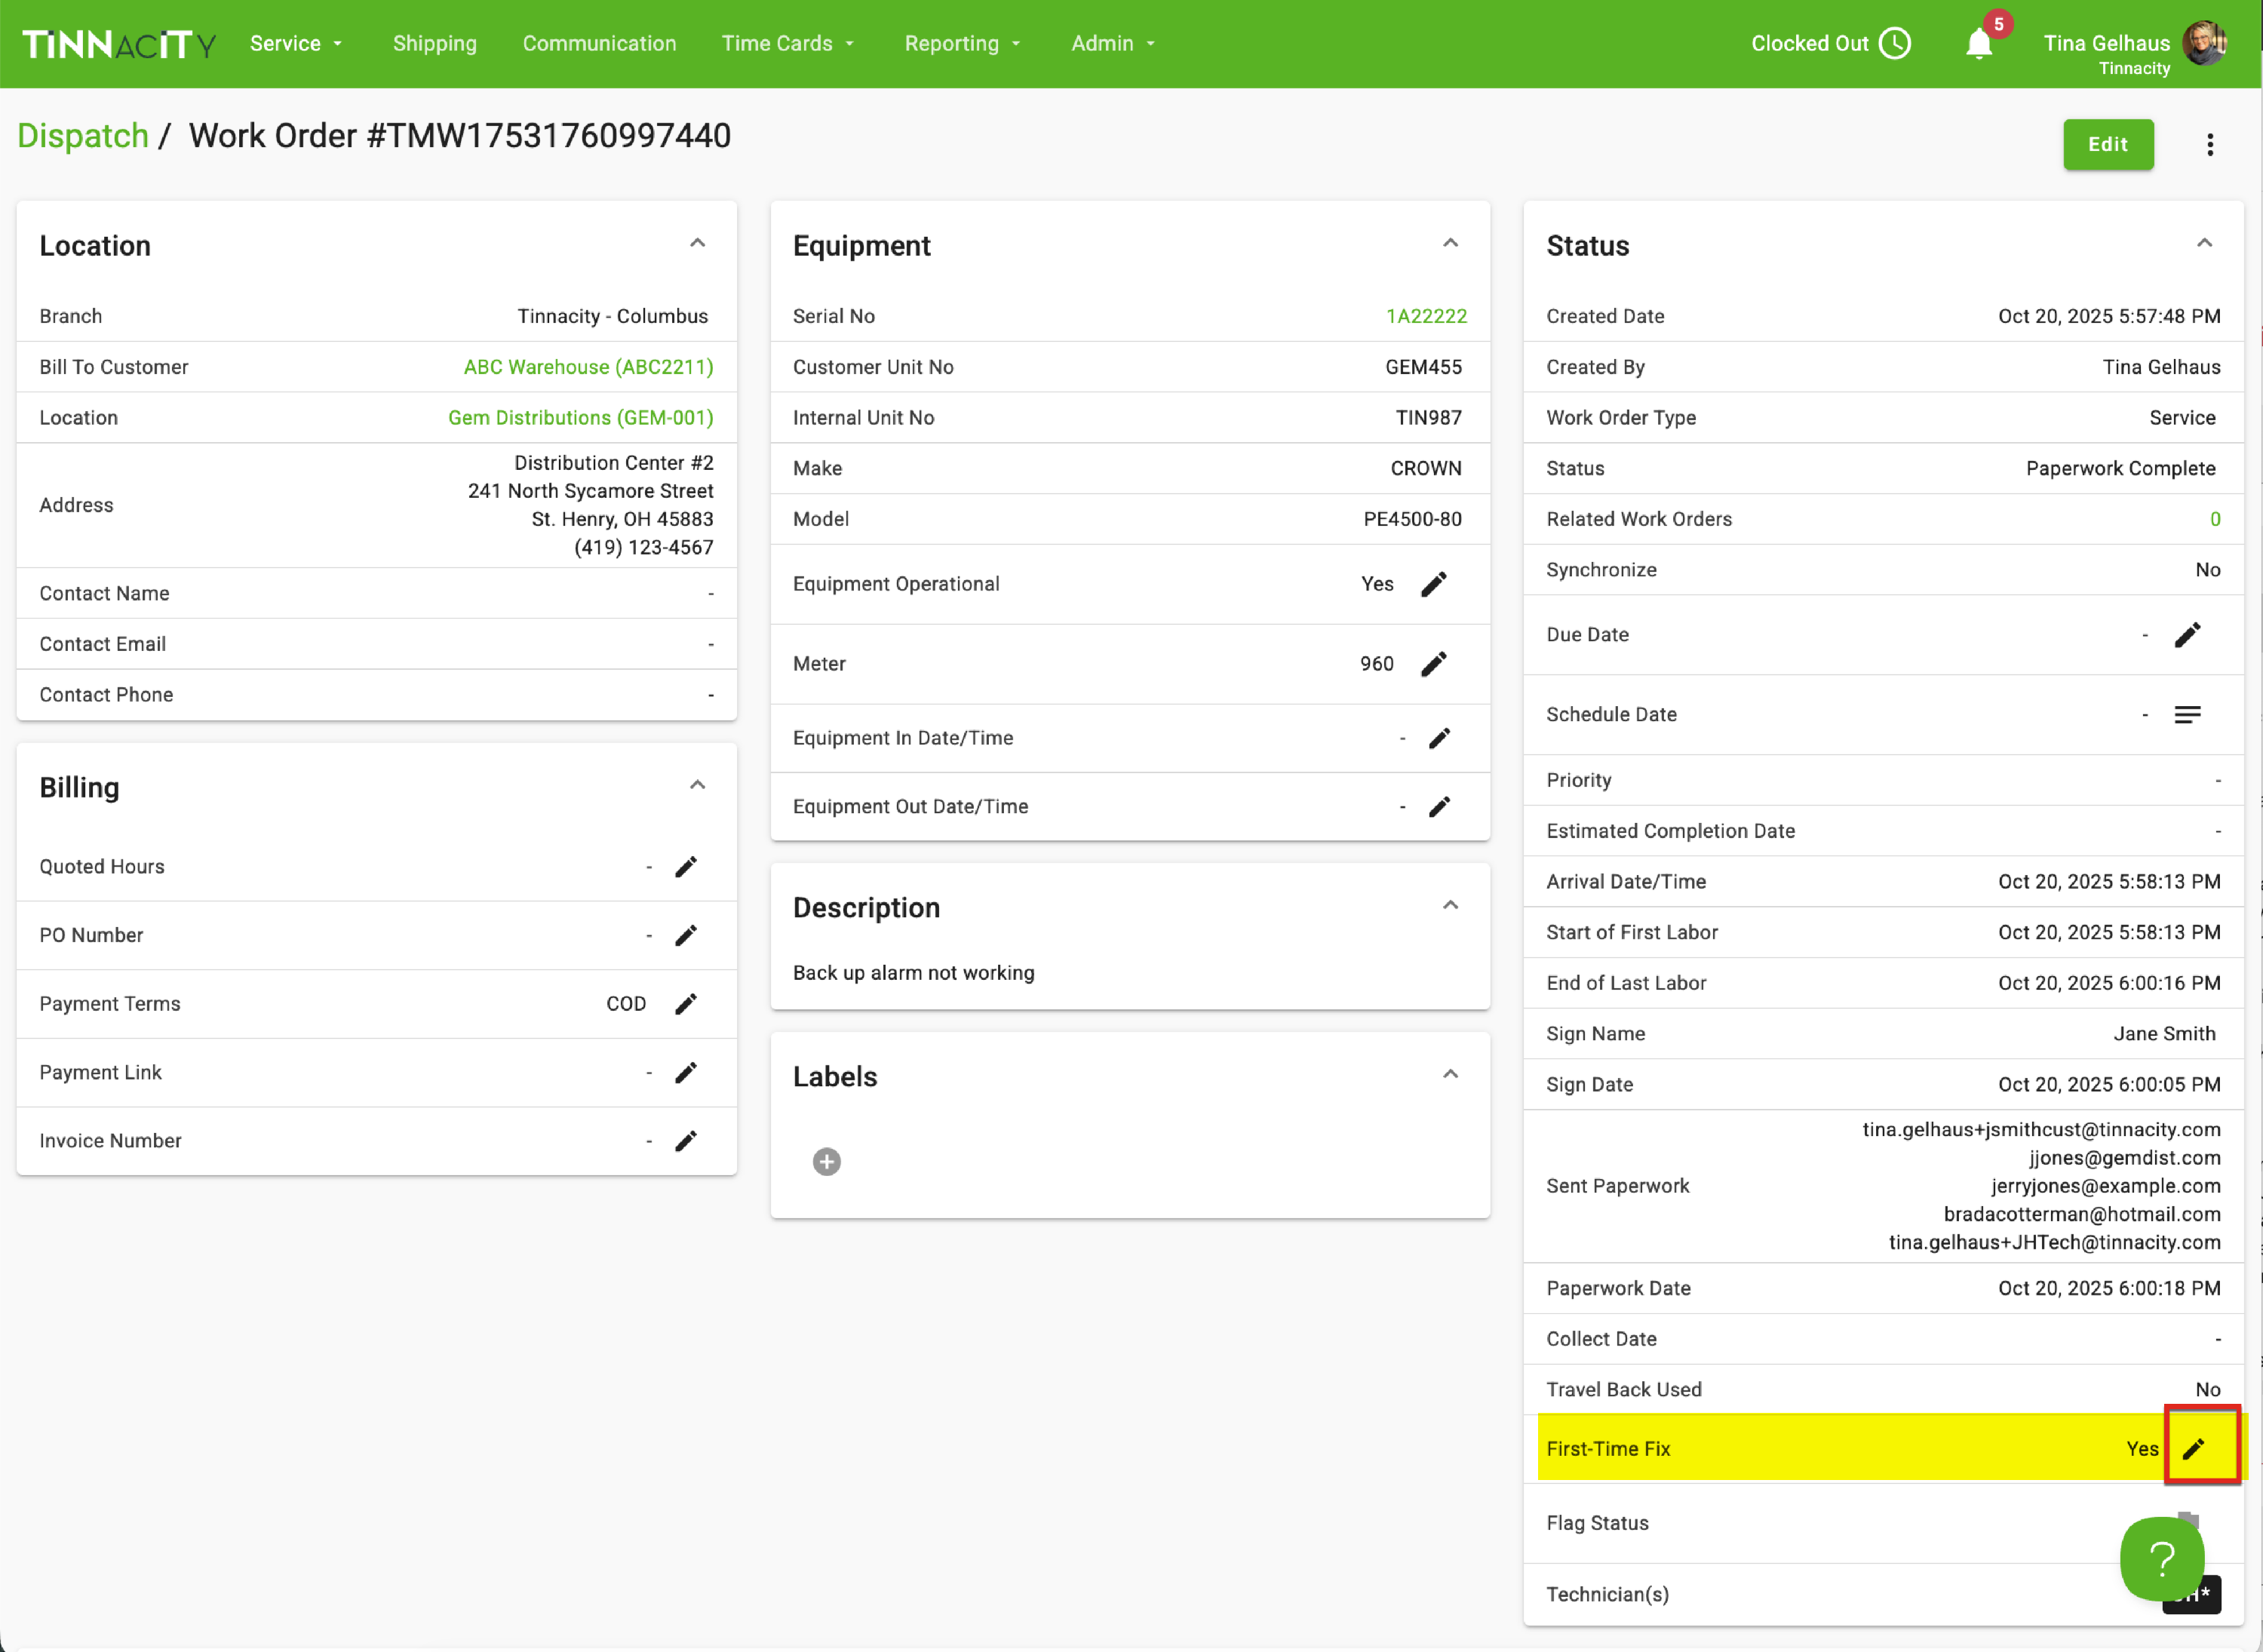Click the Clocked Out clock toggle

tap(1895, 44)
